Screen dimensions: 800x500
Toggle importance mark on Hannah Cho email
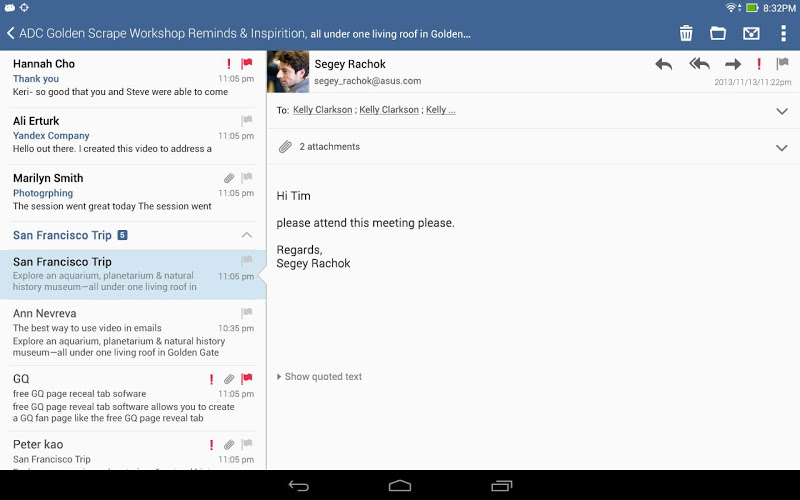229,64
